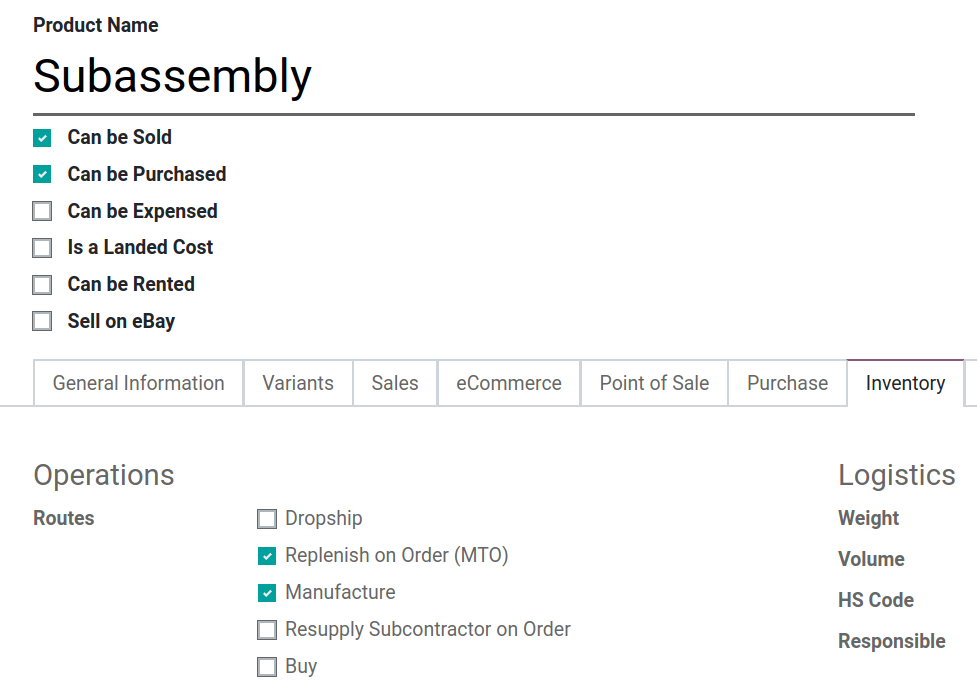Enable Resupply Subcontractor on Order route

[267, 630]
